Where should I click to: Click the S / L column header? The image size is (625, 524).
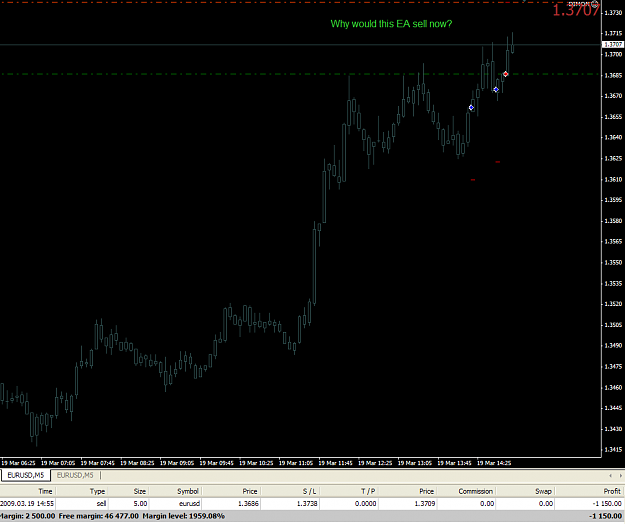pyautogui.click(x=310, y=491)
